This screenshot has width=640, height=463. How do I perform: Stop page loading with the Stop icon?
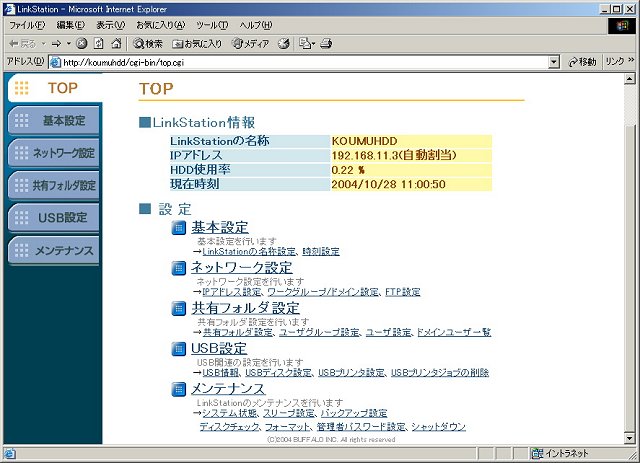(82, 43)
